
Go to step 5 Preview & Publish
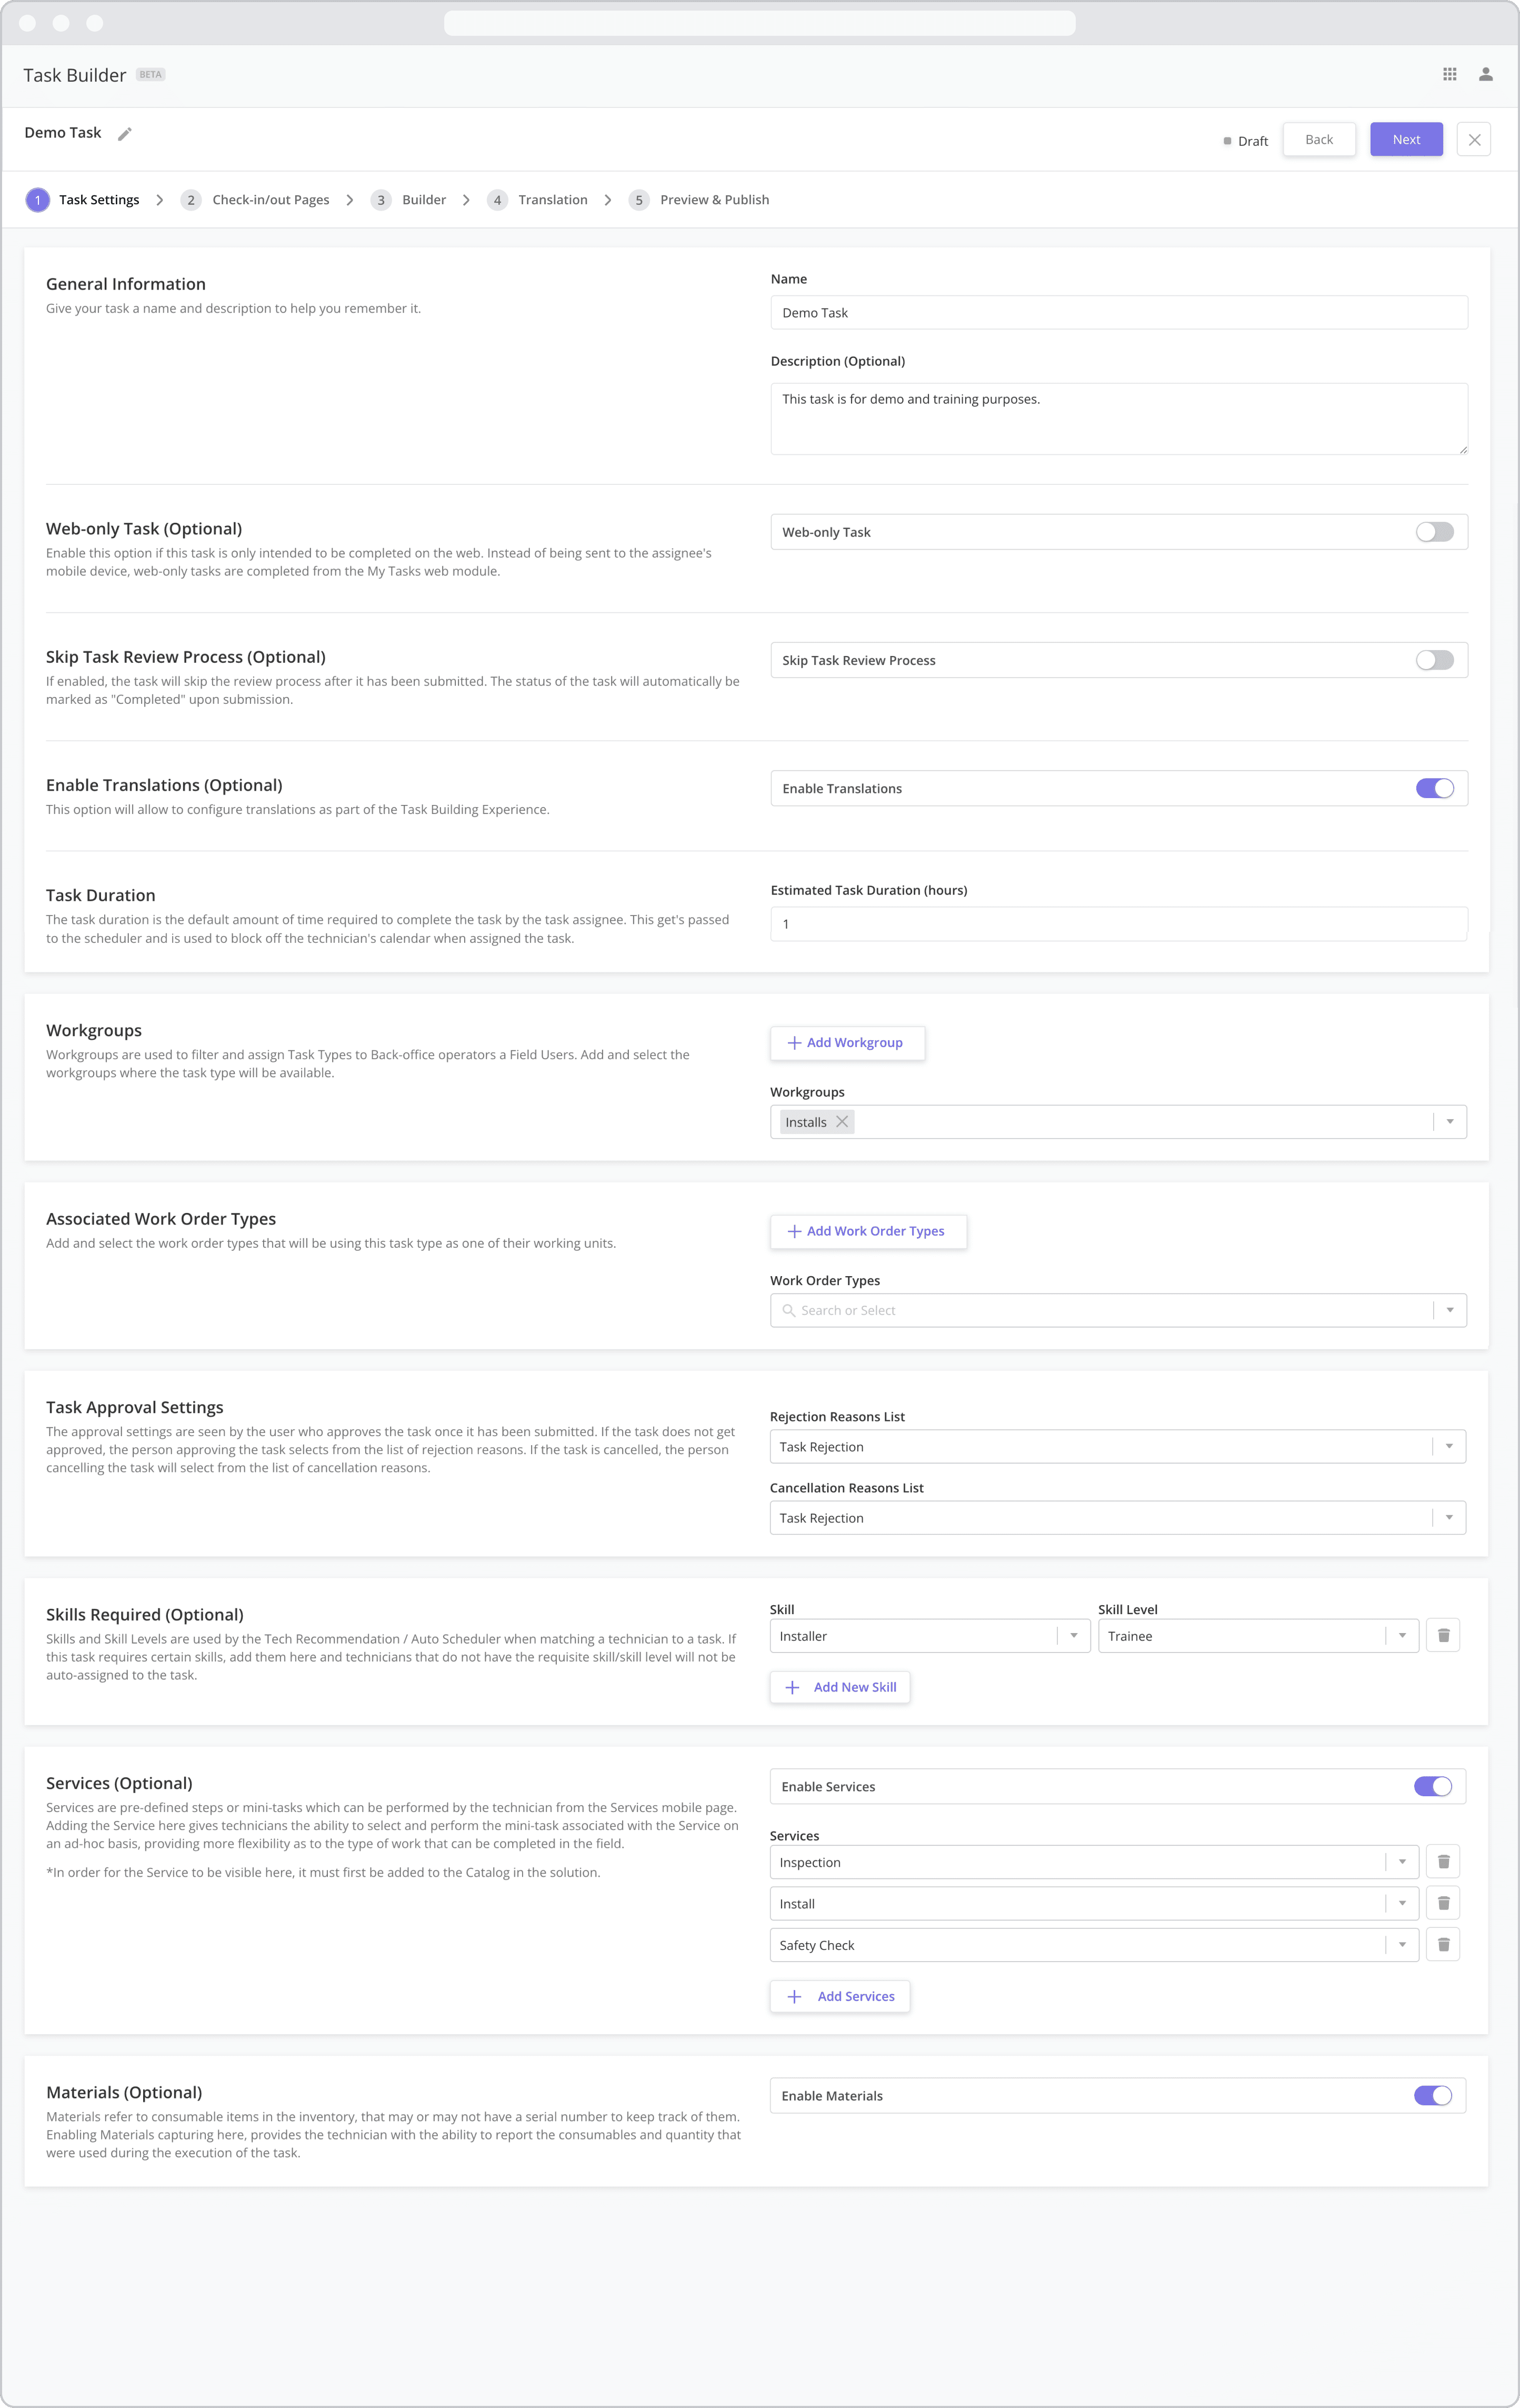pyautogui.click(x=699, y=200)
